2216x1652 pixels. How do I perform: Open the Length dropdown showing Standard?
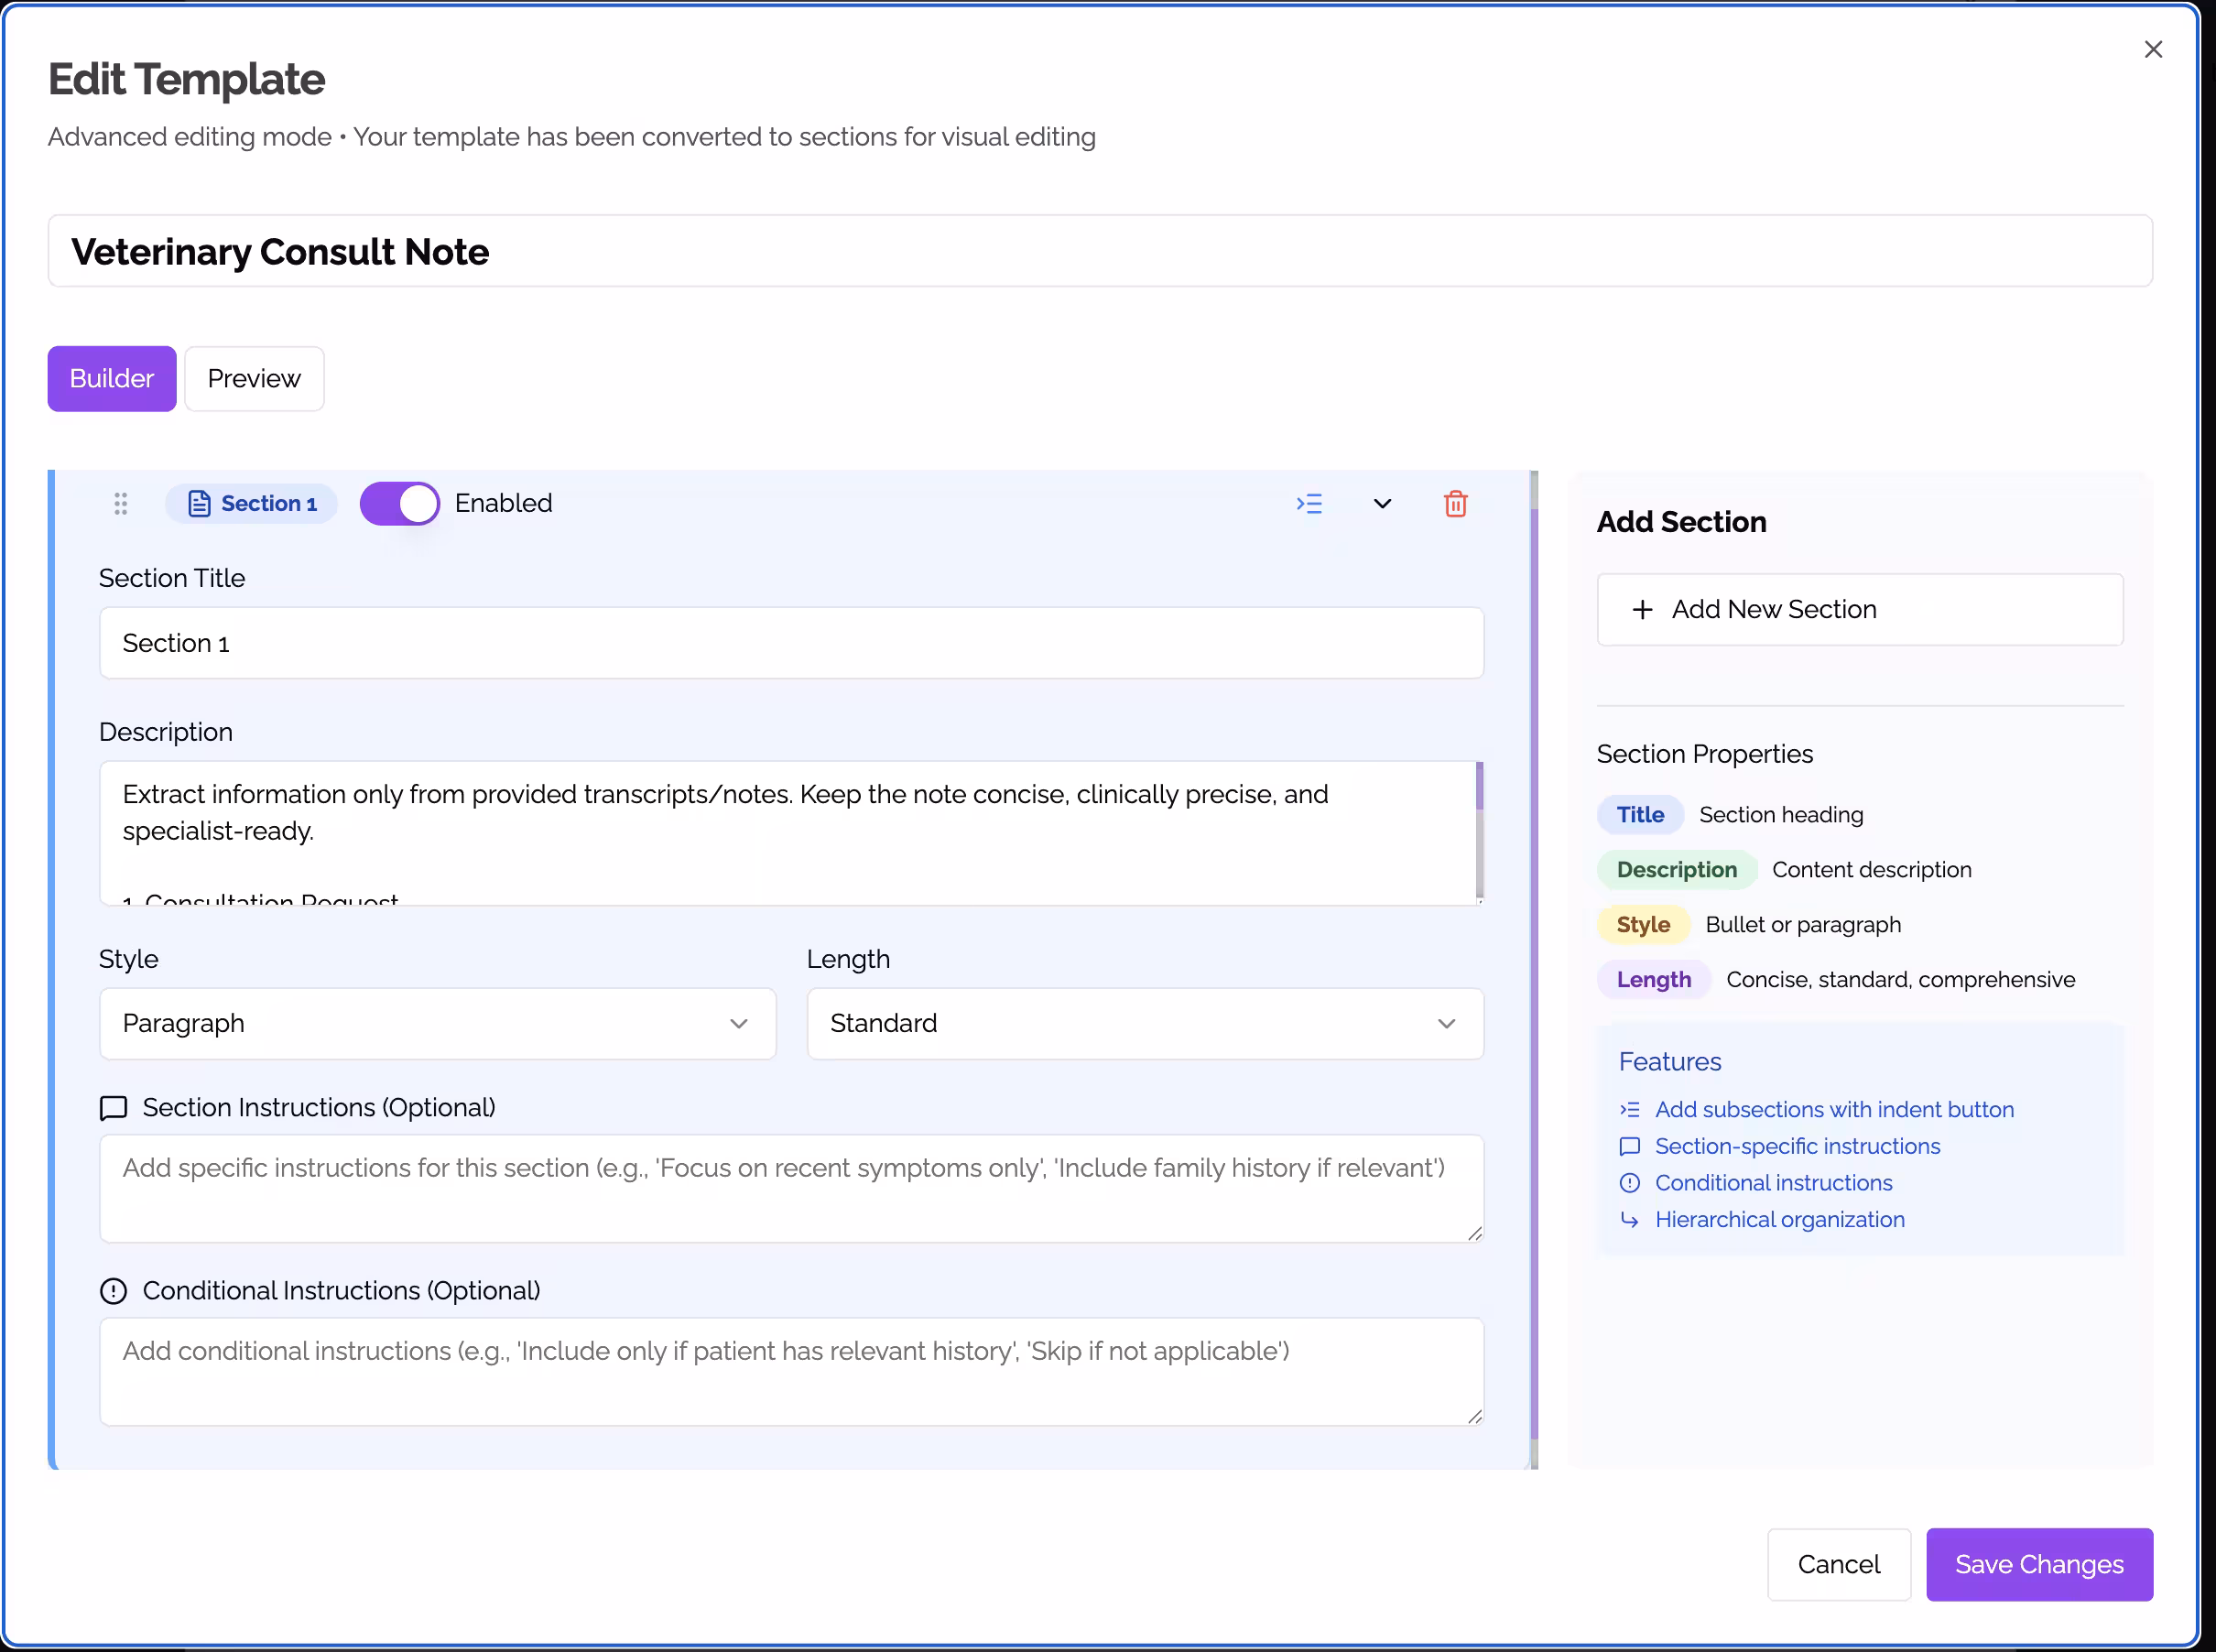(1144, 1023)
